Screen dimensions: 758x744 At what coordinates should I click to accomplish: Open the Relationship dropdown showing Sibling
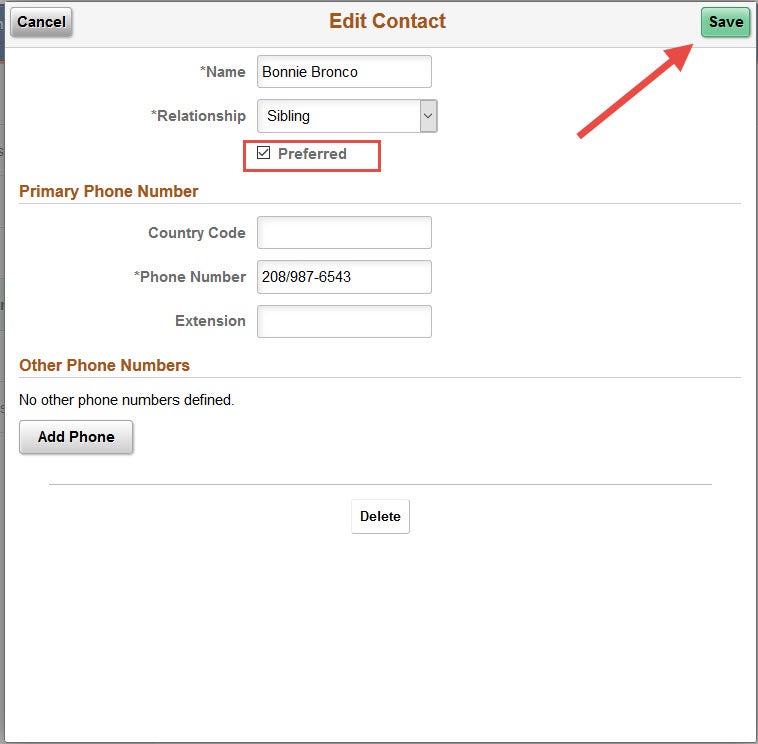click(347, 116)
